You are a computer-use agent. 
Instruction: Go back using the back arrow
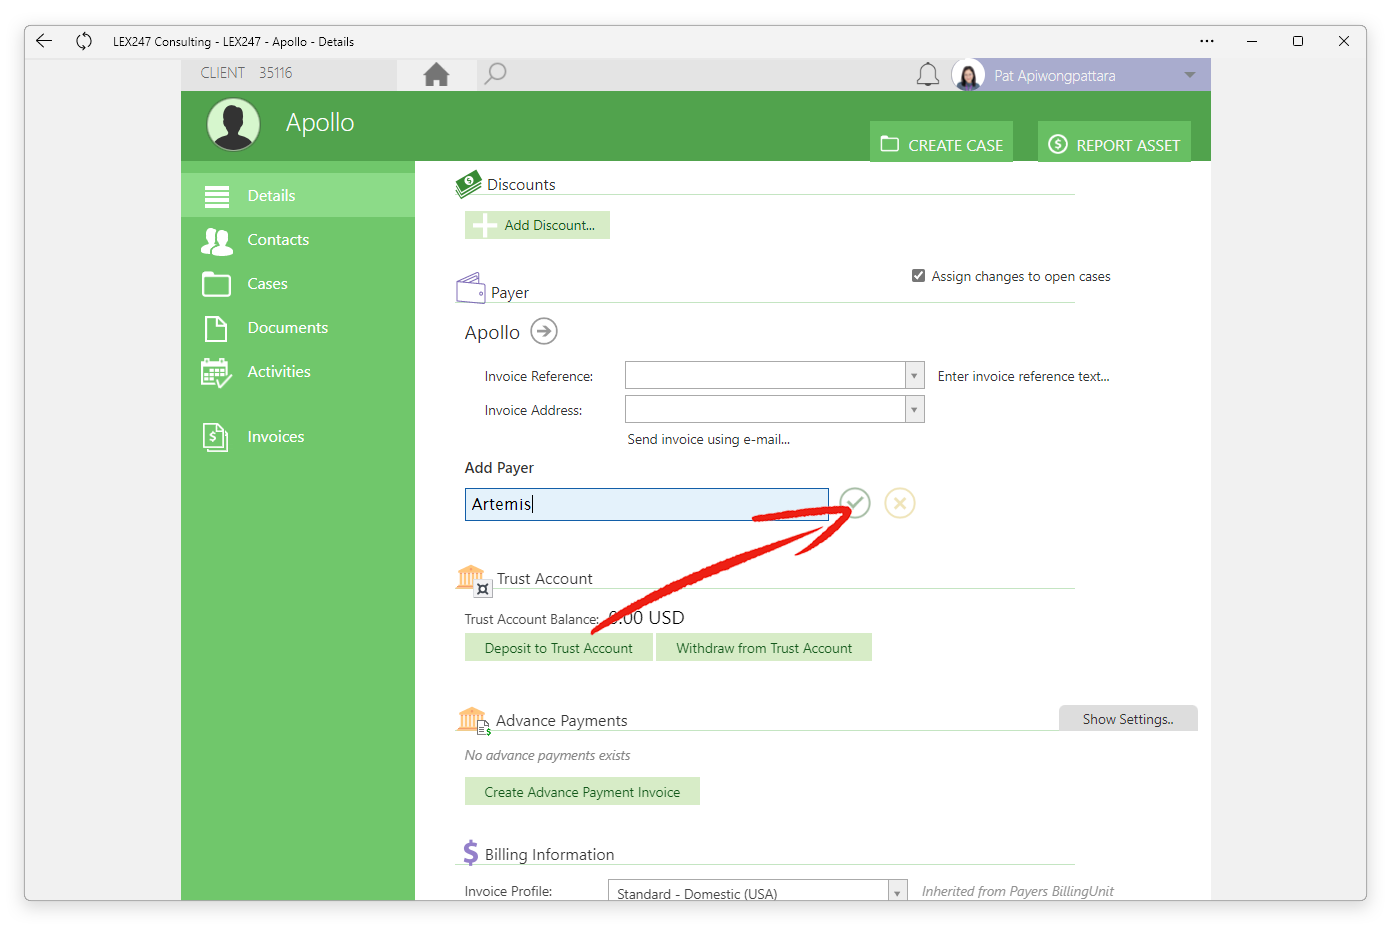(44, 41)
